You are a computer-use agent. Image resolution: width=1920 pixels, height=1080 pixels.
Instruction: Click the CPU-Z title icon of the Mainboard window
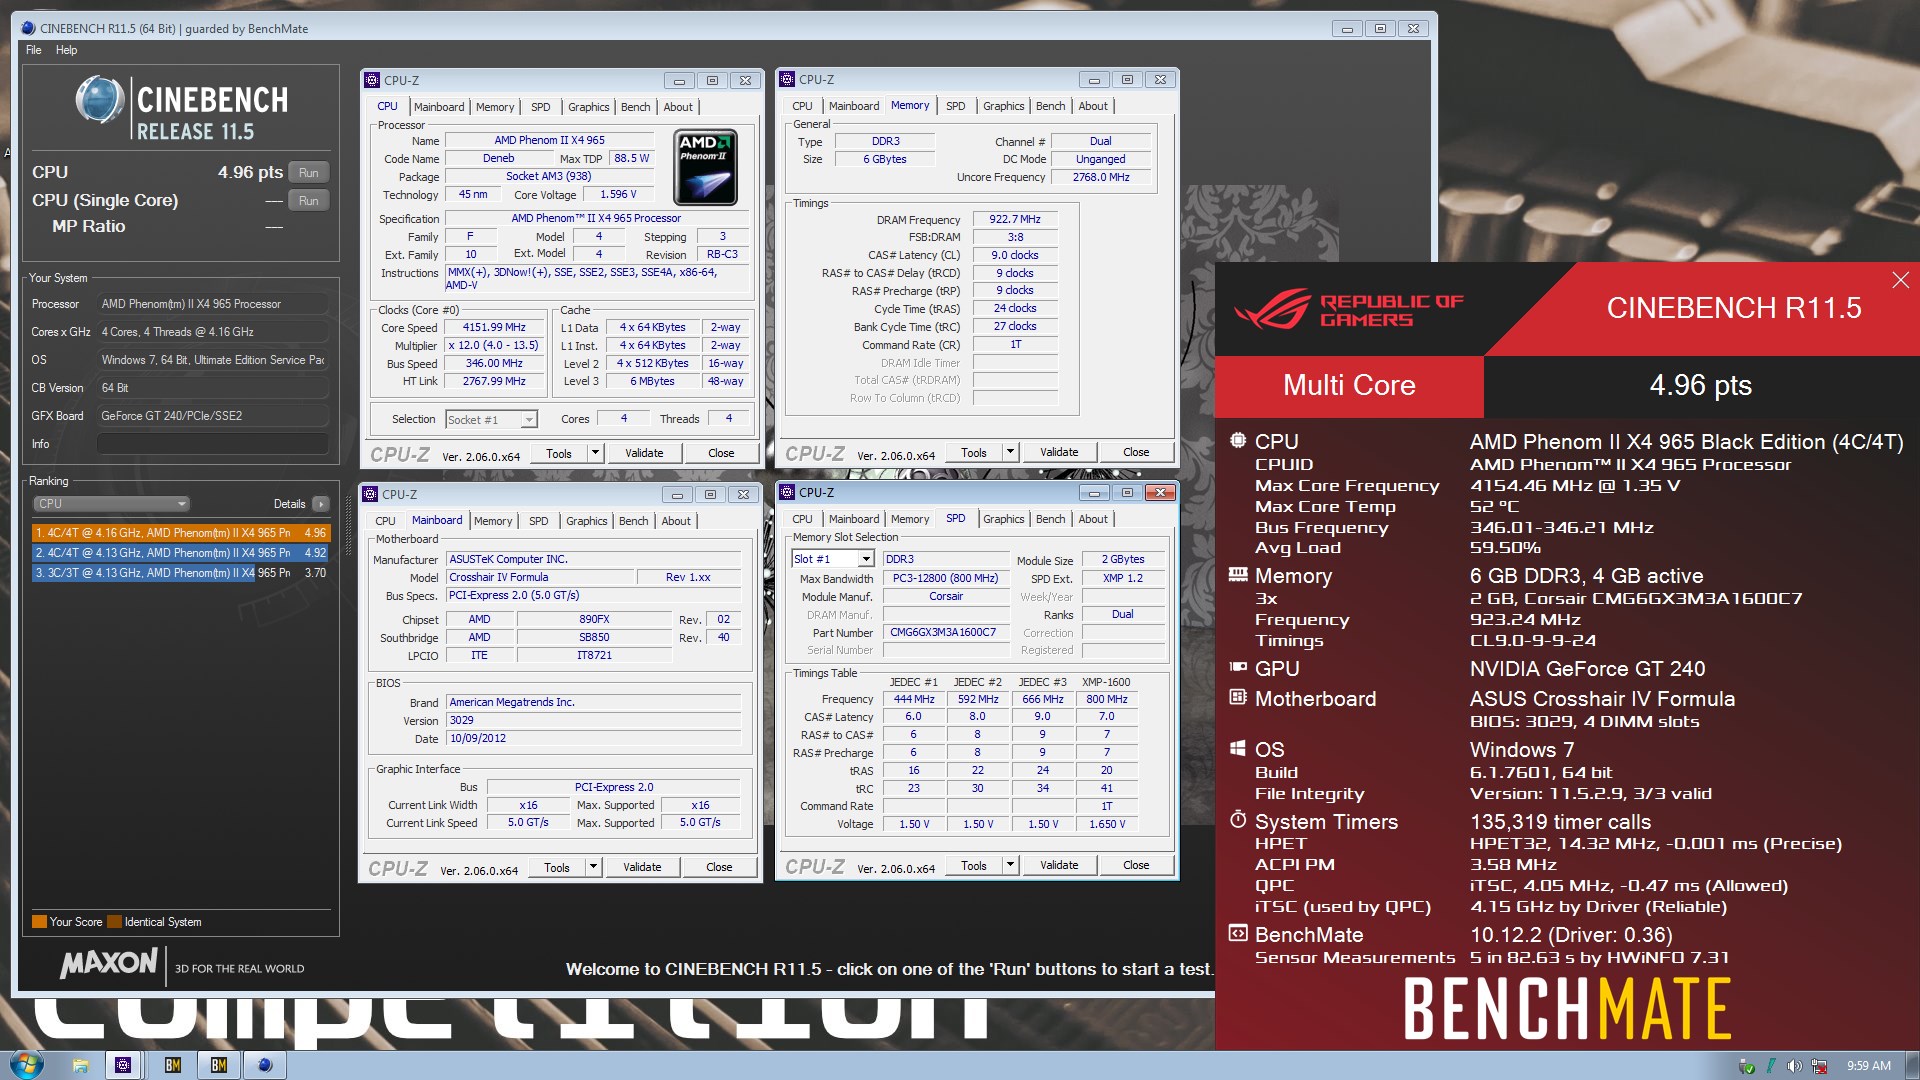(x=371, y=494)
